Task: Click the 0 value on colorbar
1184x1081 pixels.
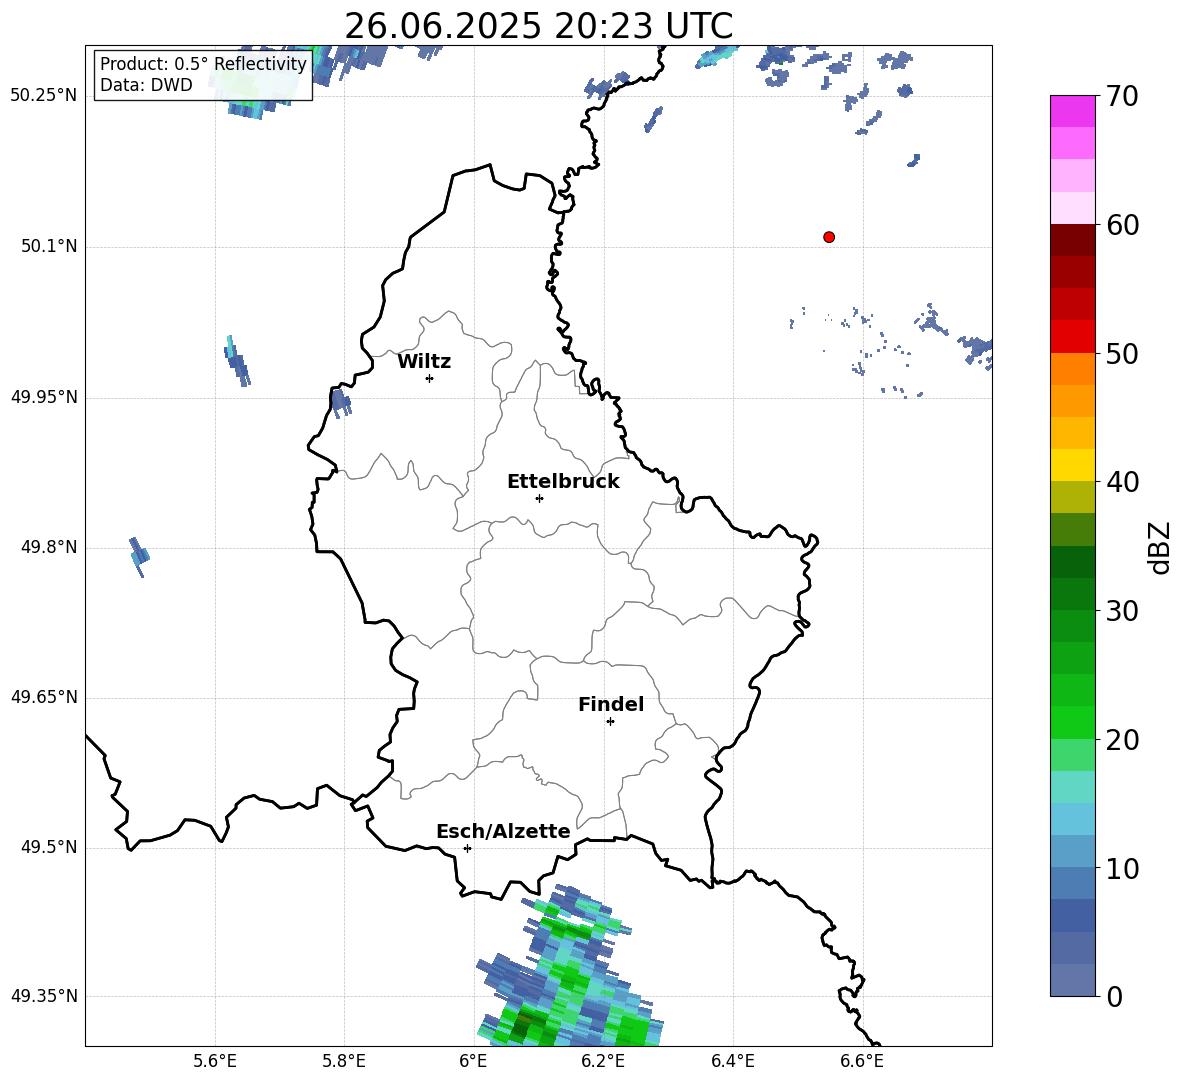Action: (1114, 996)
